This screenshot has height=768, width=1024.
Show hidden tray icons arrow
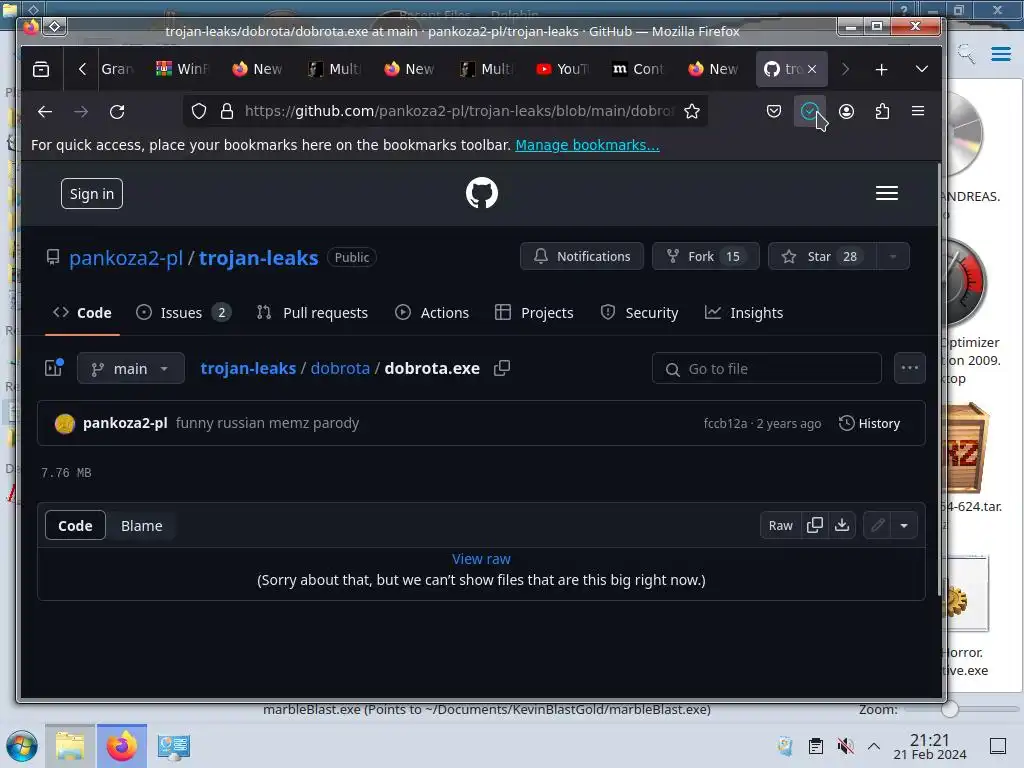(x=874, y=746)
